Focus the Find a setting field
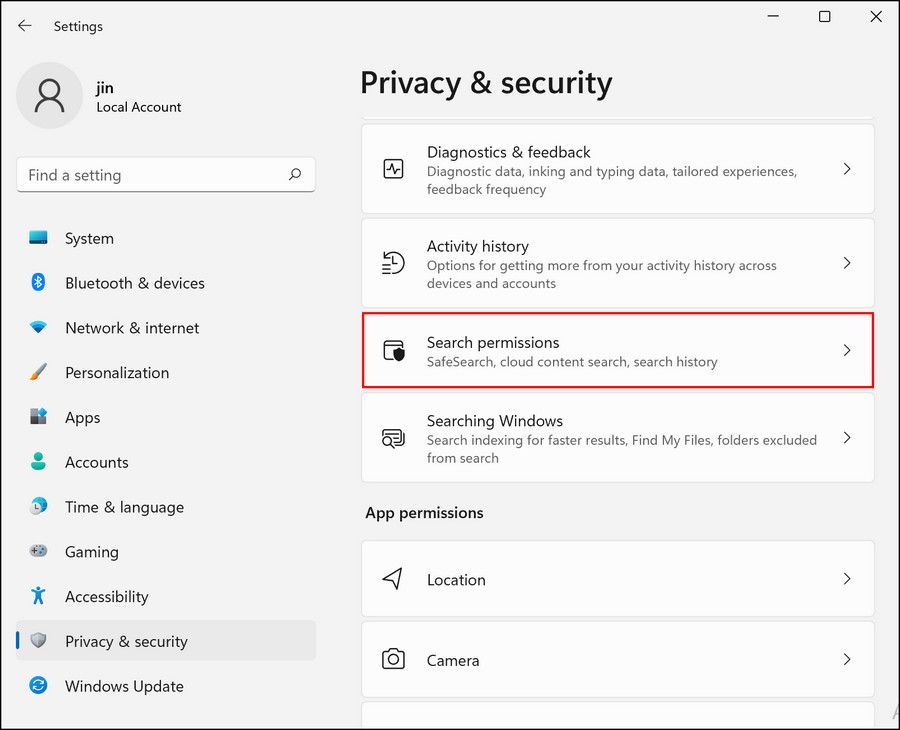The height and width of the screenshot is (730, 900). (150, 175)
